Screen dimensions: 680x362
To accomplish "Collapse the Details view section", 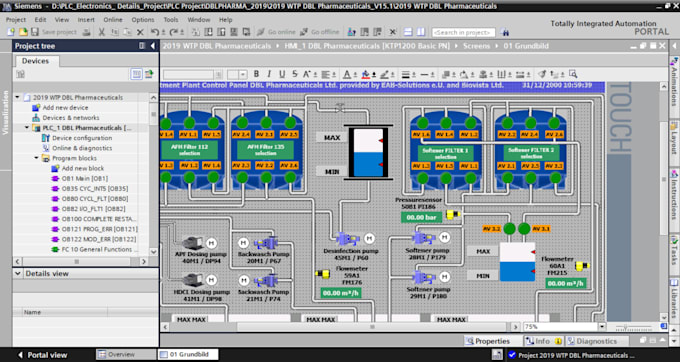I will pyautogui.click(x=18, y=274).
